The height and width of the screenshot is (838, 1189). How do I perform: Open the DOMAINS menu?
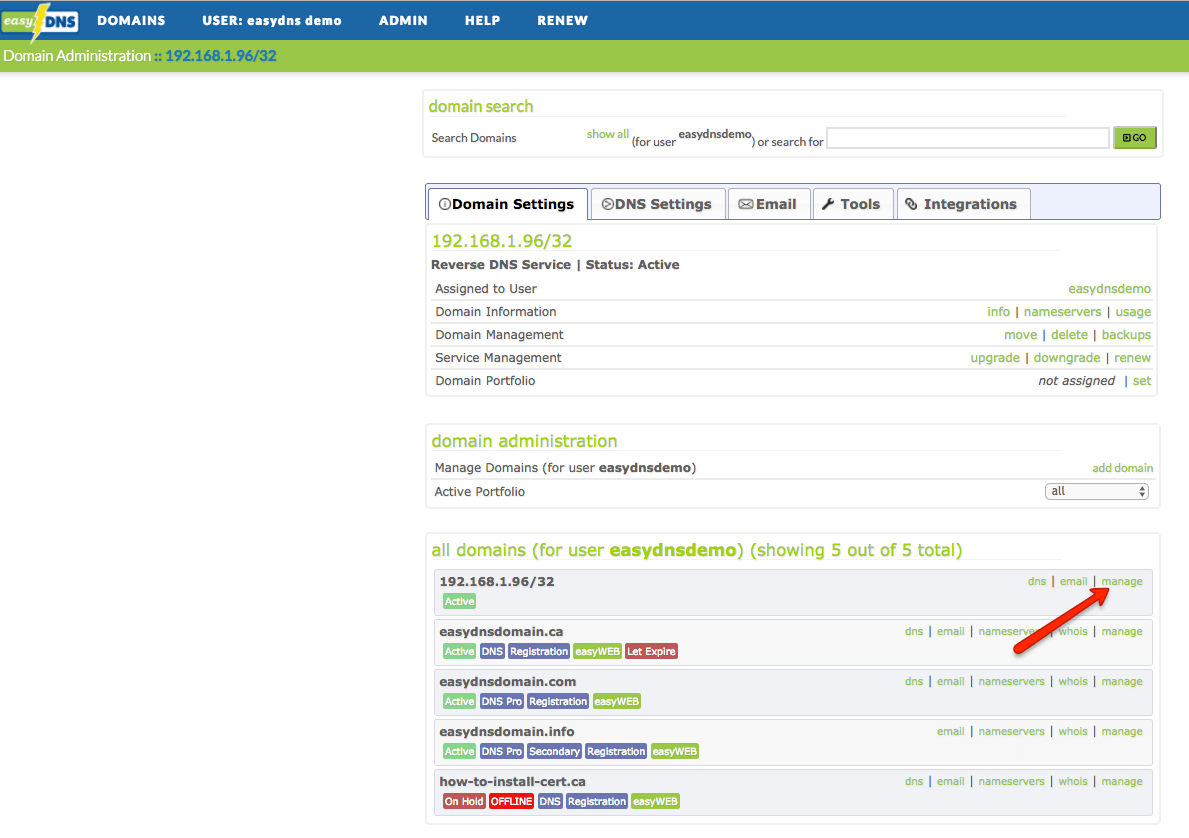point(131,20)
